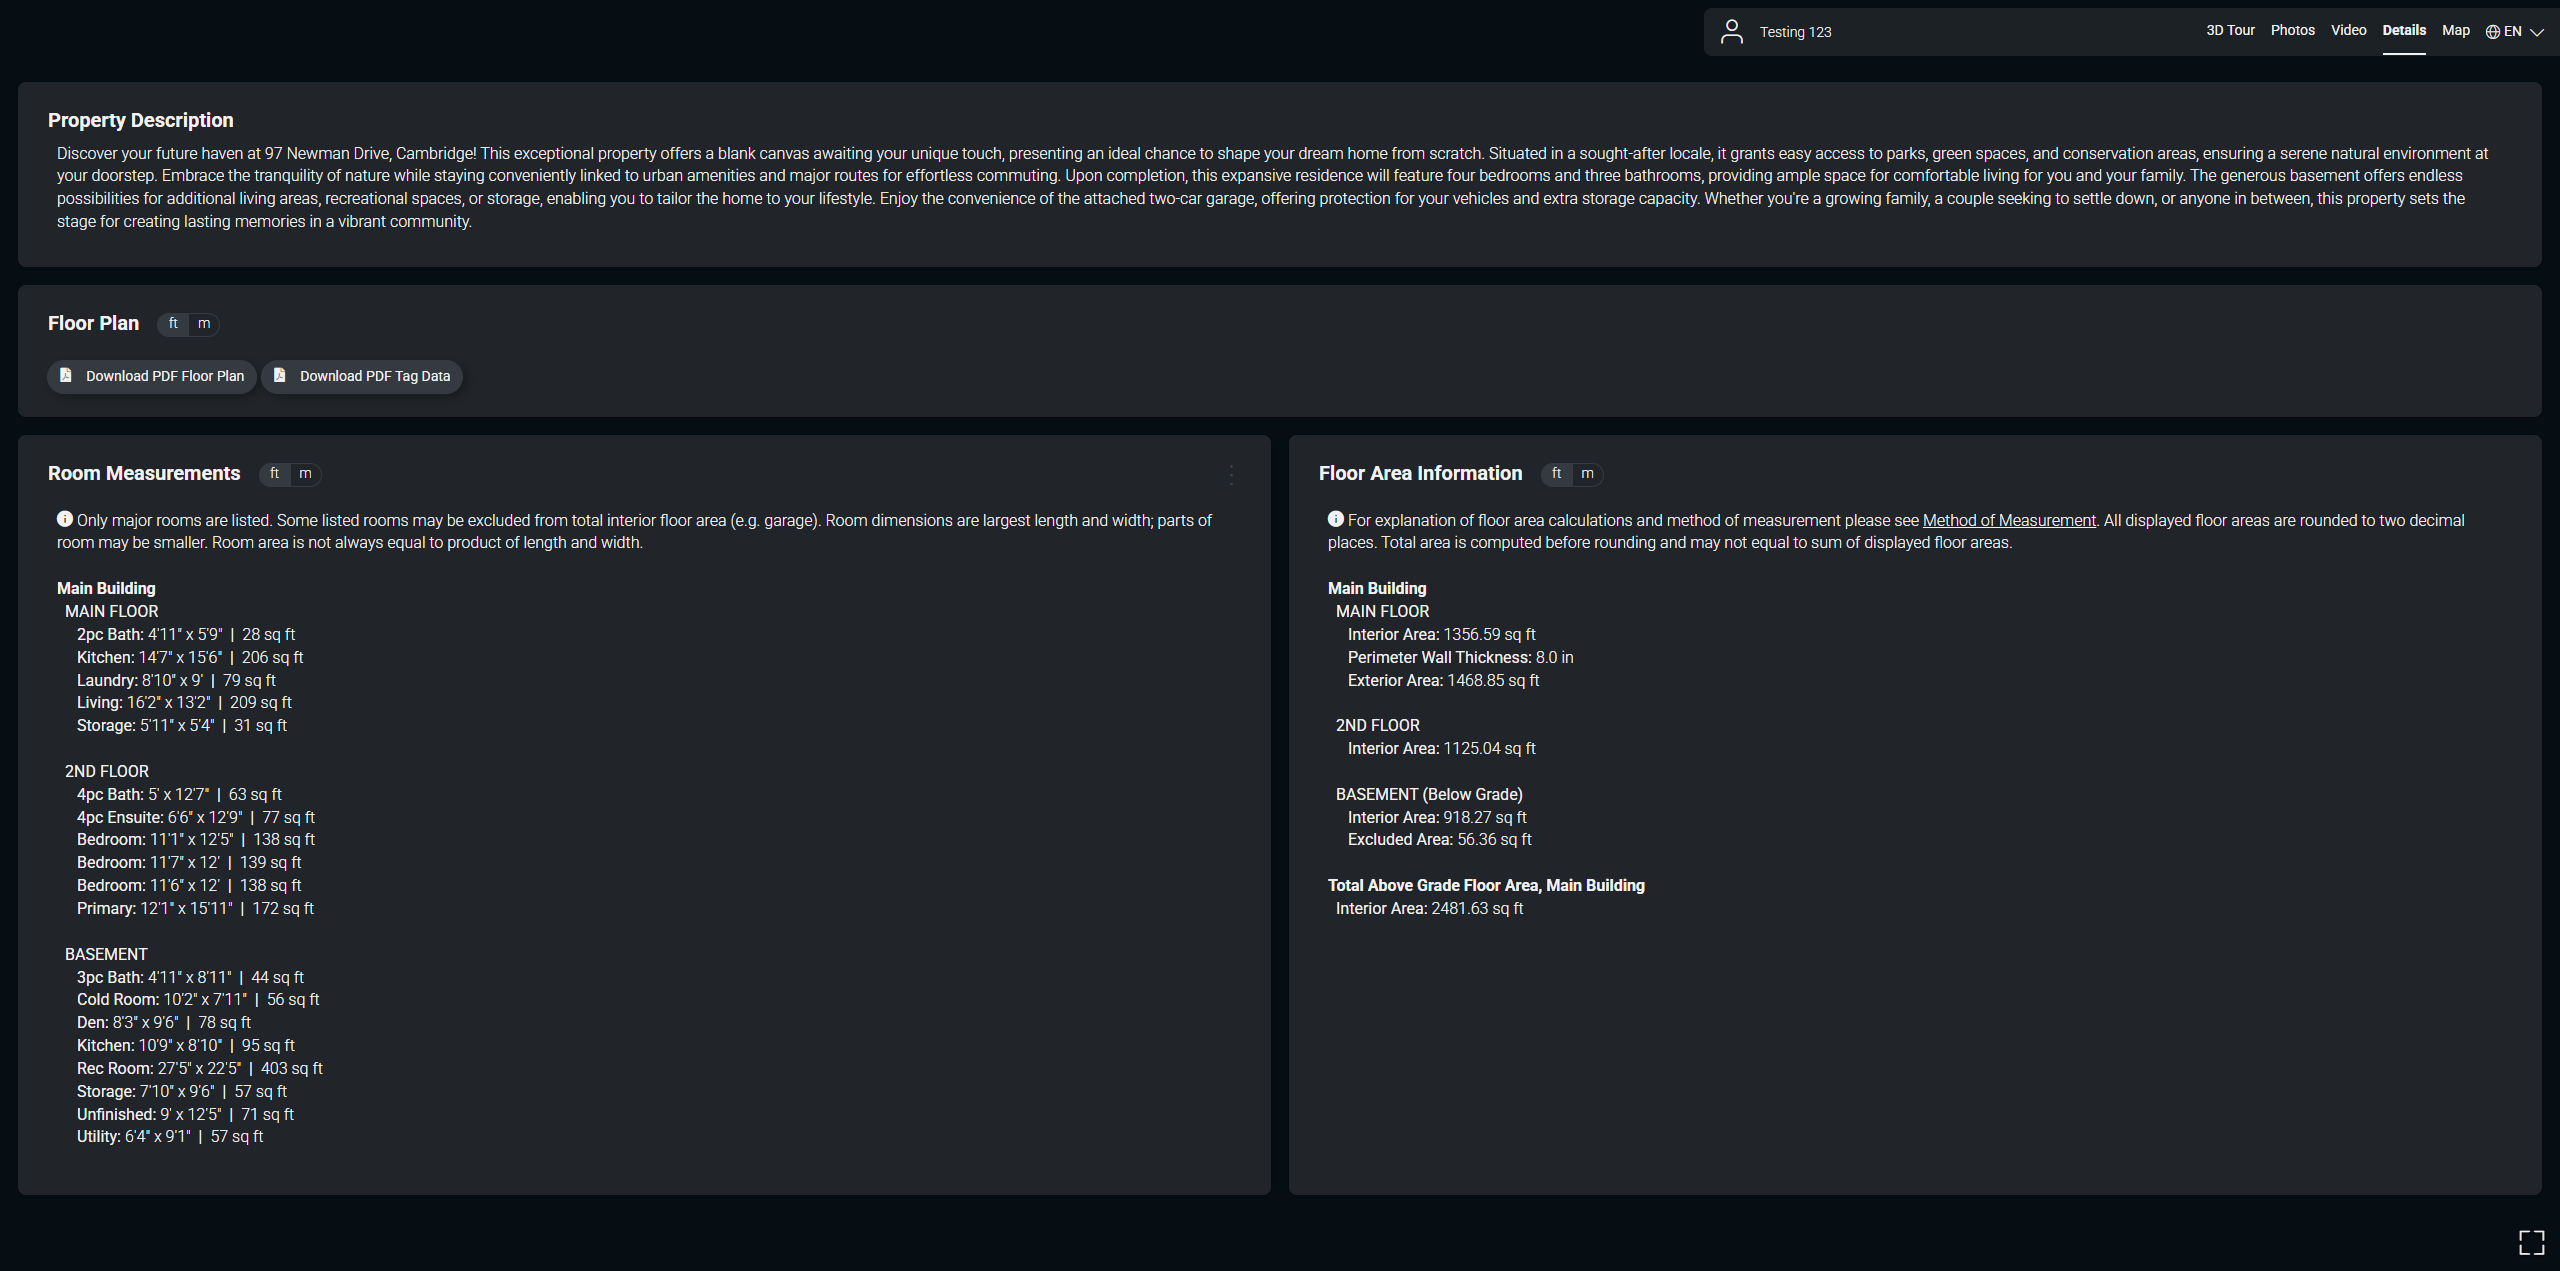Set Room Measurements units to feet

pos(274,474)
